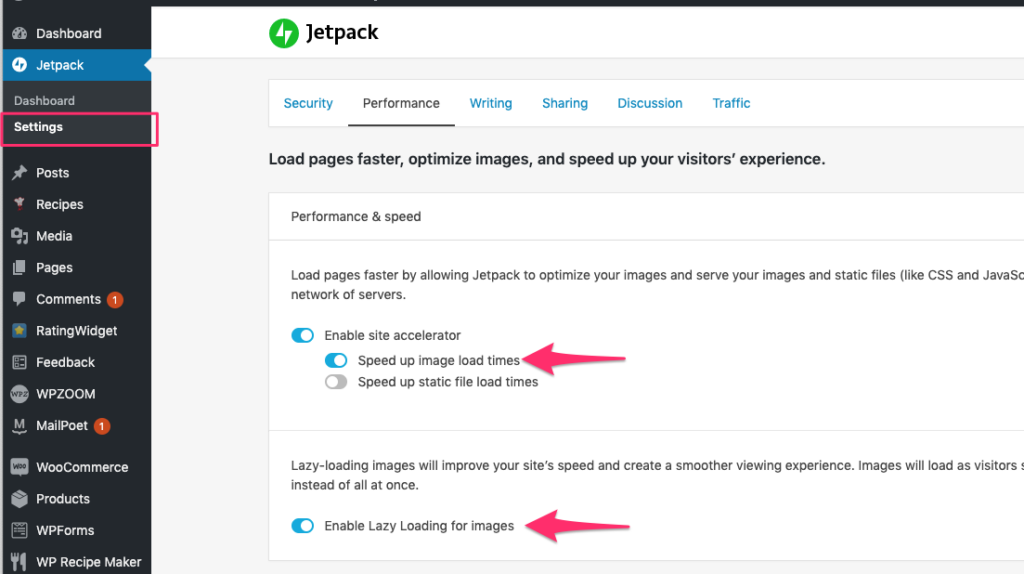1024x574 pixels.
Task: Click the Media library icon
Action: pos(20,236)
